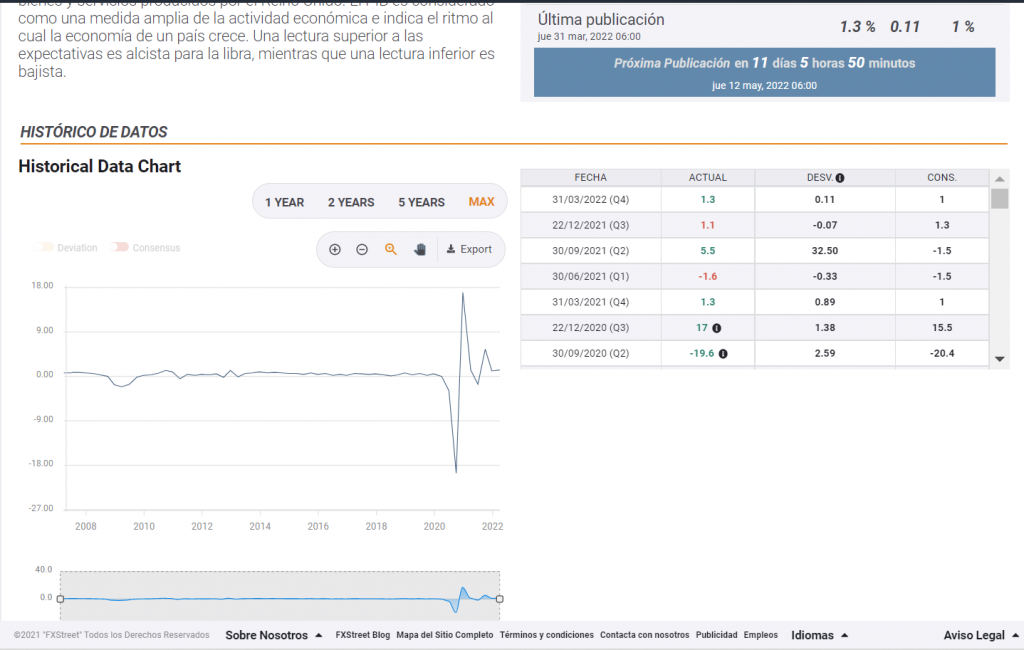The height and width of the screenshot is (650, 1024).
Task: Click the zoom out minus icon
Action: pos(362,249)
